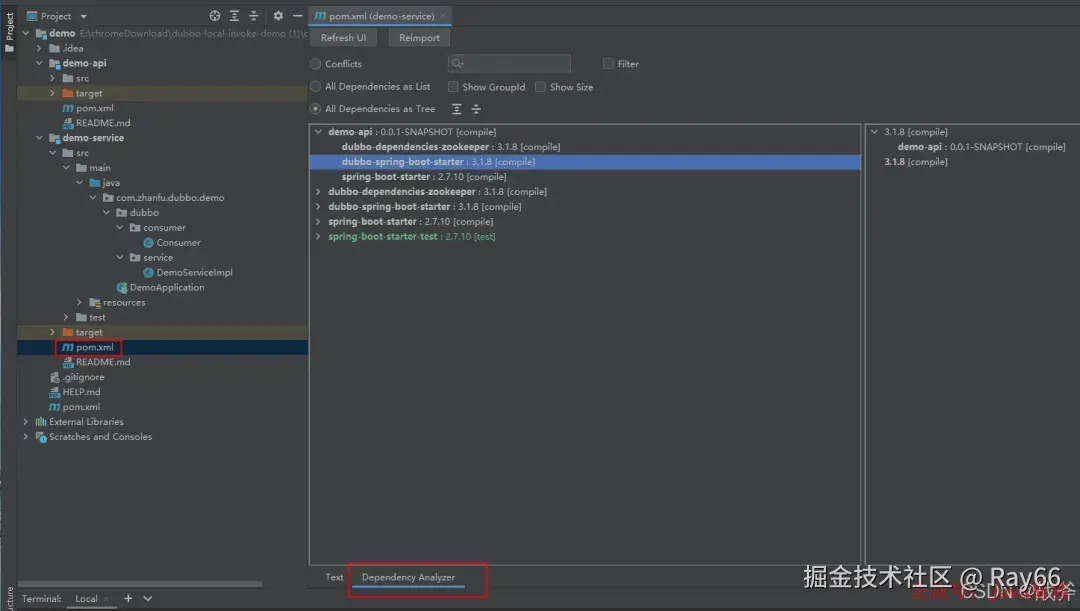Click Refresh UI button
This screenshot has height=611, width=1080.
(343, 38)
